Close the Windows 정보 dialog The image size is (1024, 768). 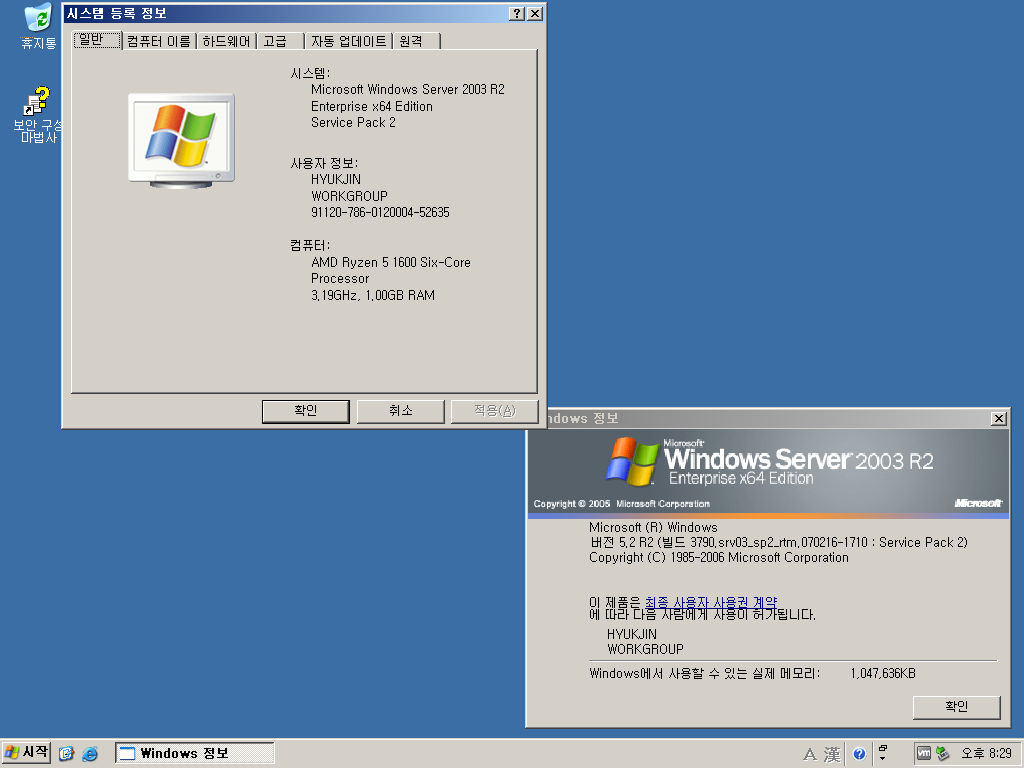[x=999, y=419]
